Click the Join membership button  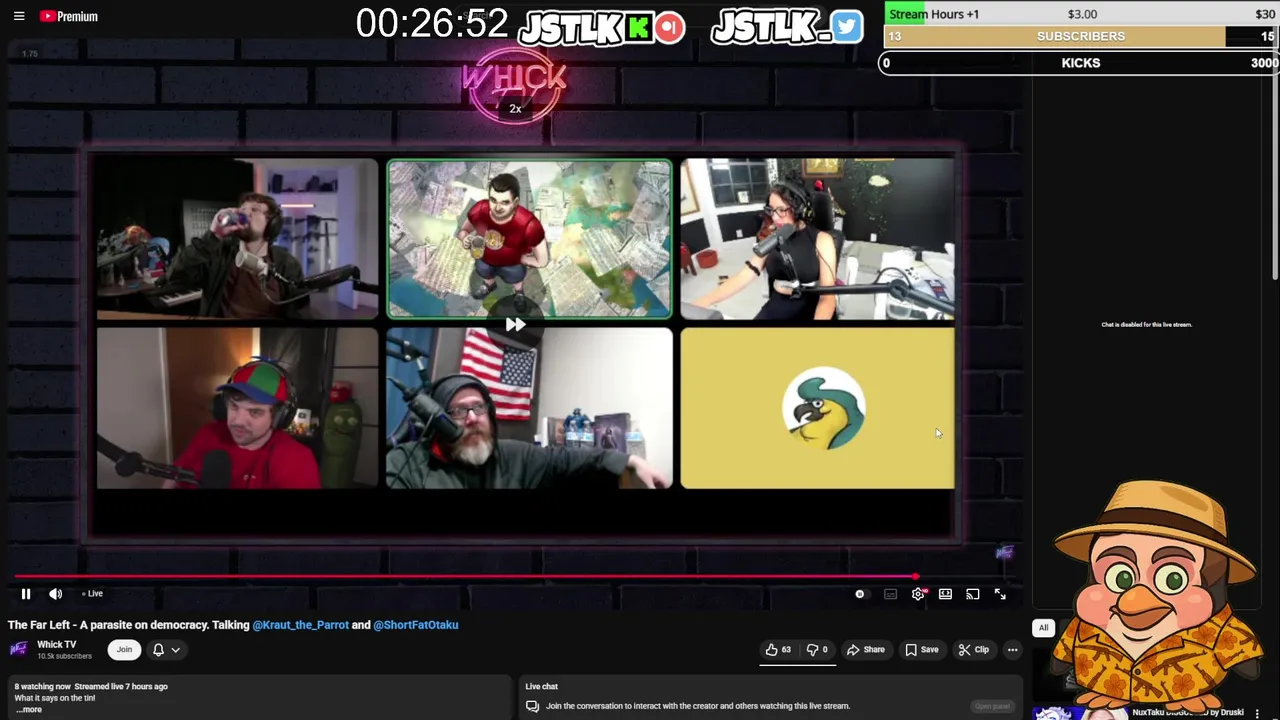coord(124,650)
